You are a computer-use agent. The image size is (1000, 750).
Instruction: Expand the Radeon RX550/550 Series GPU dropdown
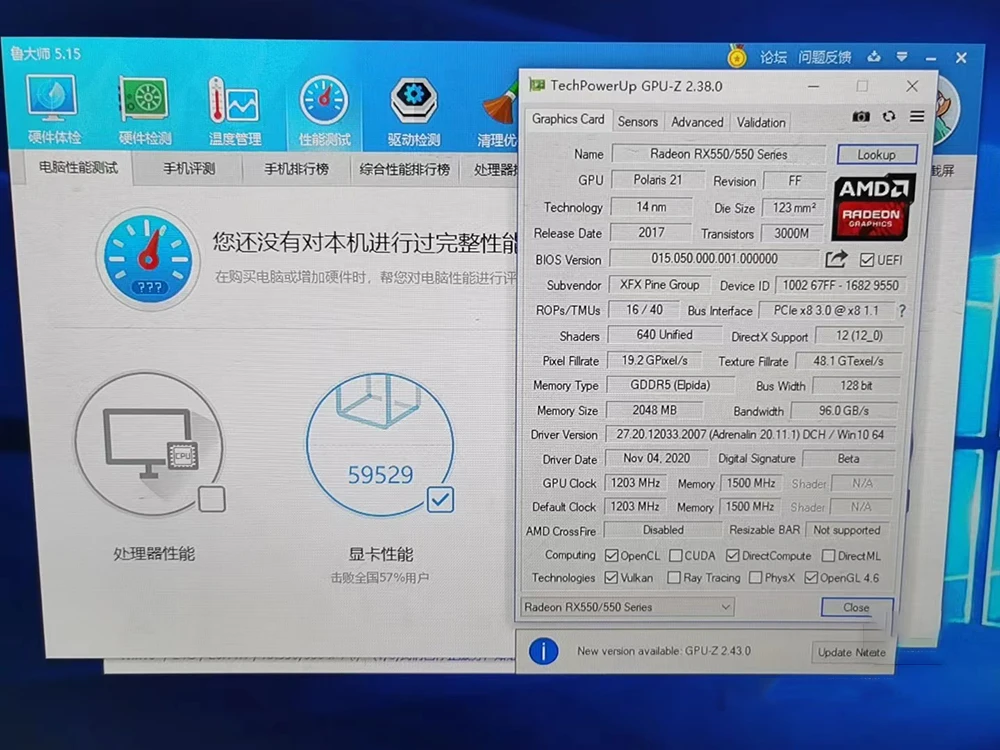pos(628,607)
